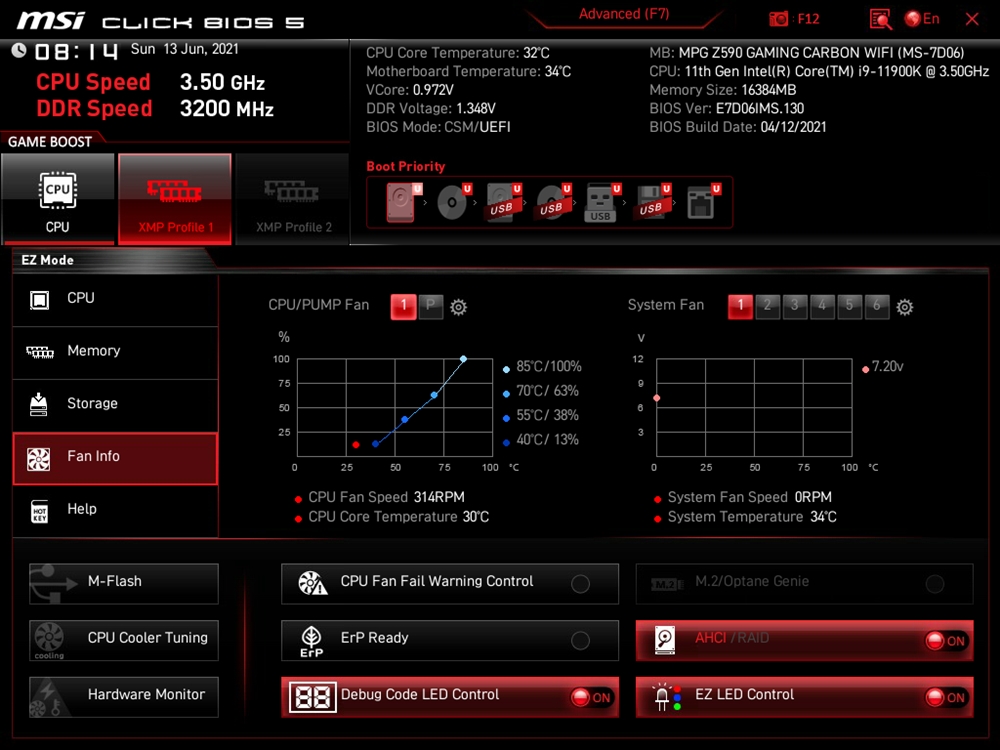Change language via the En globe icon

click(922, 19)
